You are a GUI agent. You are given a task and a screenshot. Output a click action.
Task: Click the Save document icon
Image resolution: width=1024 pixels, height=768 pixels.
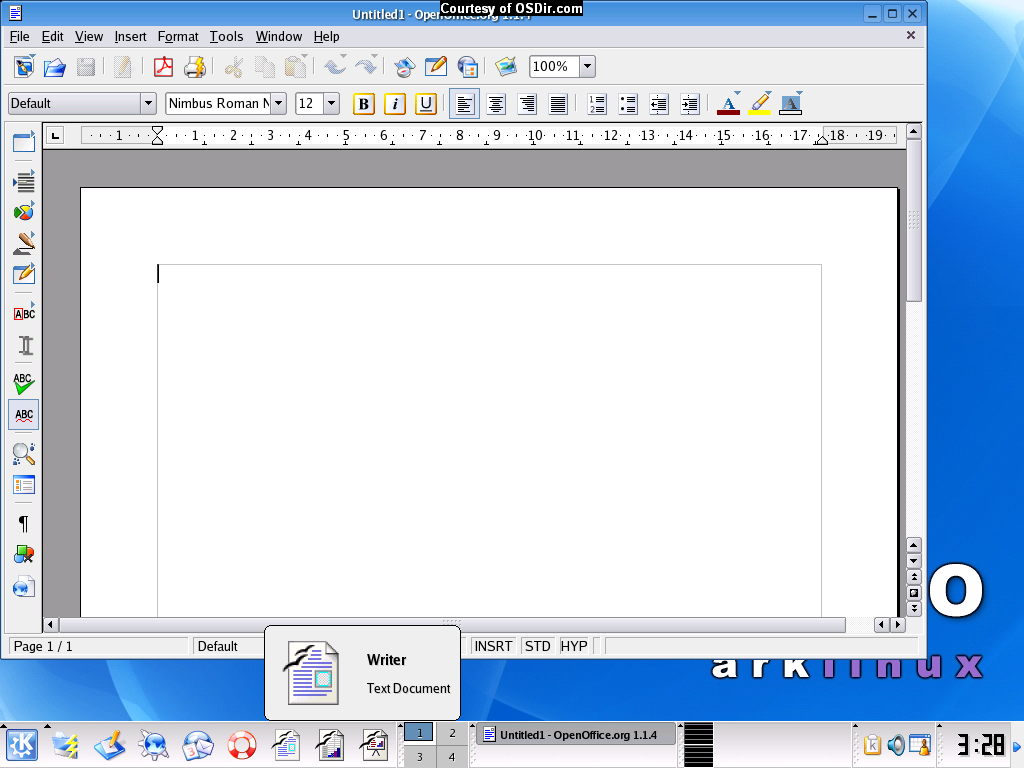86,67
